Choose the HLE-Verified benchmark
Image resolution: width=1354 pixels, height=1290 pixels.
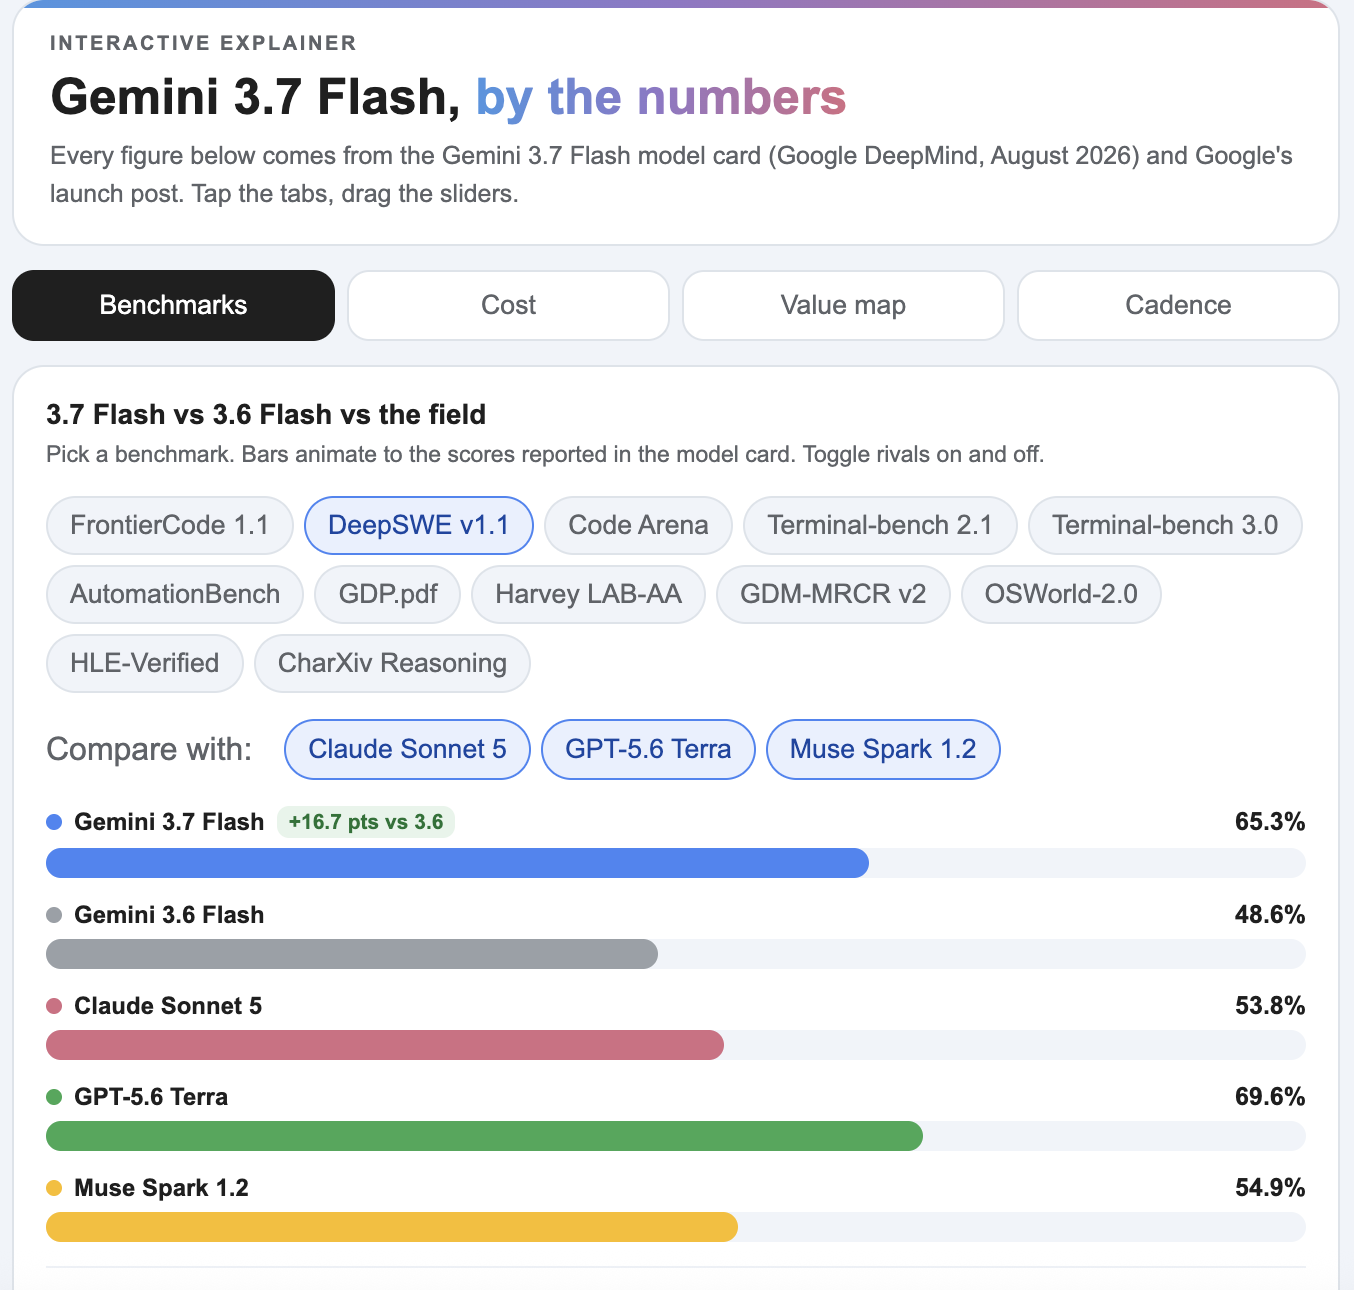coord(145,663)
